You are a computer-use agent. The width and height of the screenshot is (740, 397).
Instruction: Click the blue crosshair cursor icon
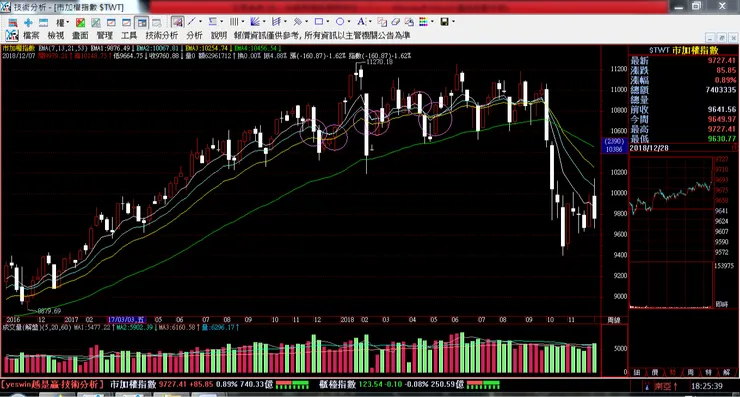(28, 22)
